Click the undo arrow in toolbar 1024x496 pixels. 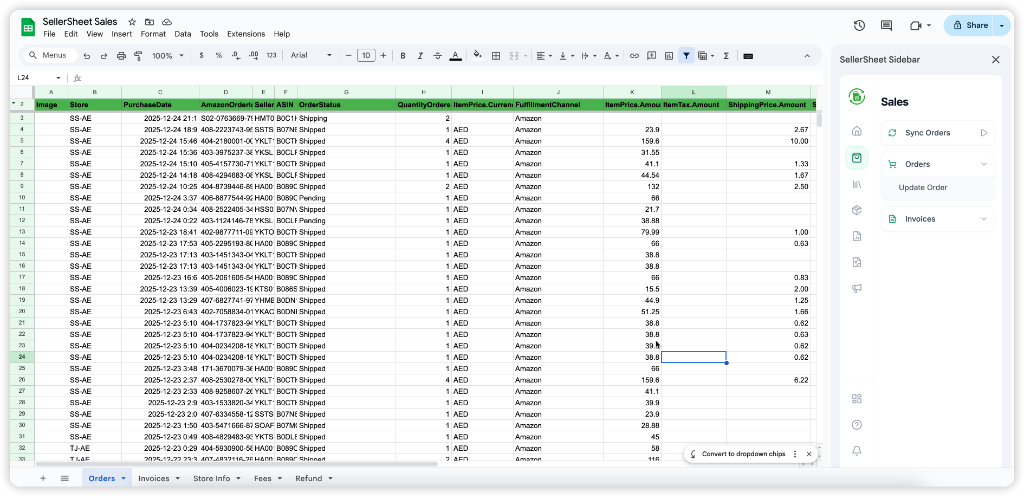click(87, 56)
